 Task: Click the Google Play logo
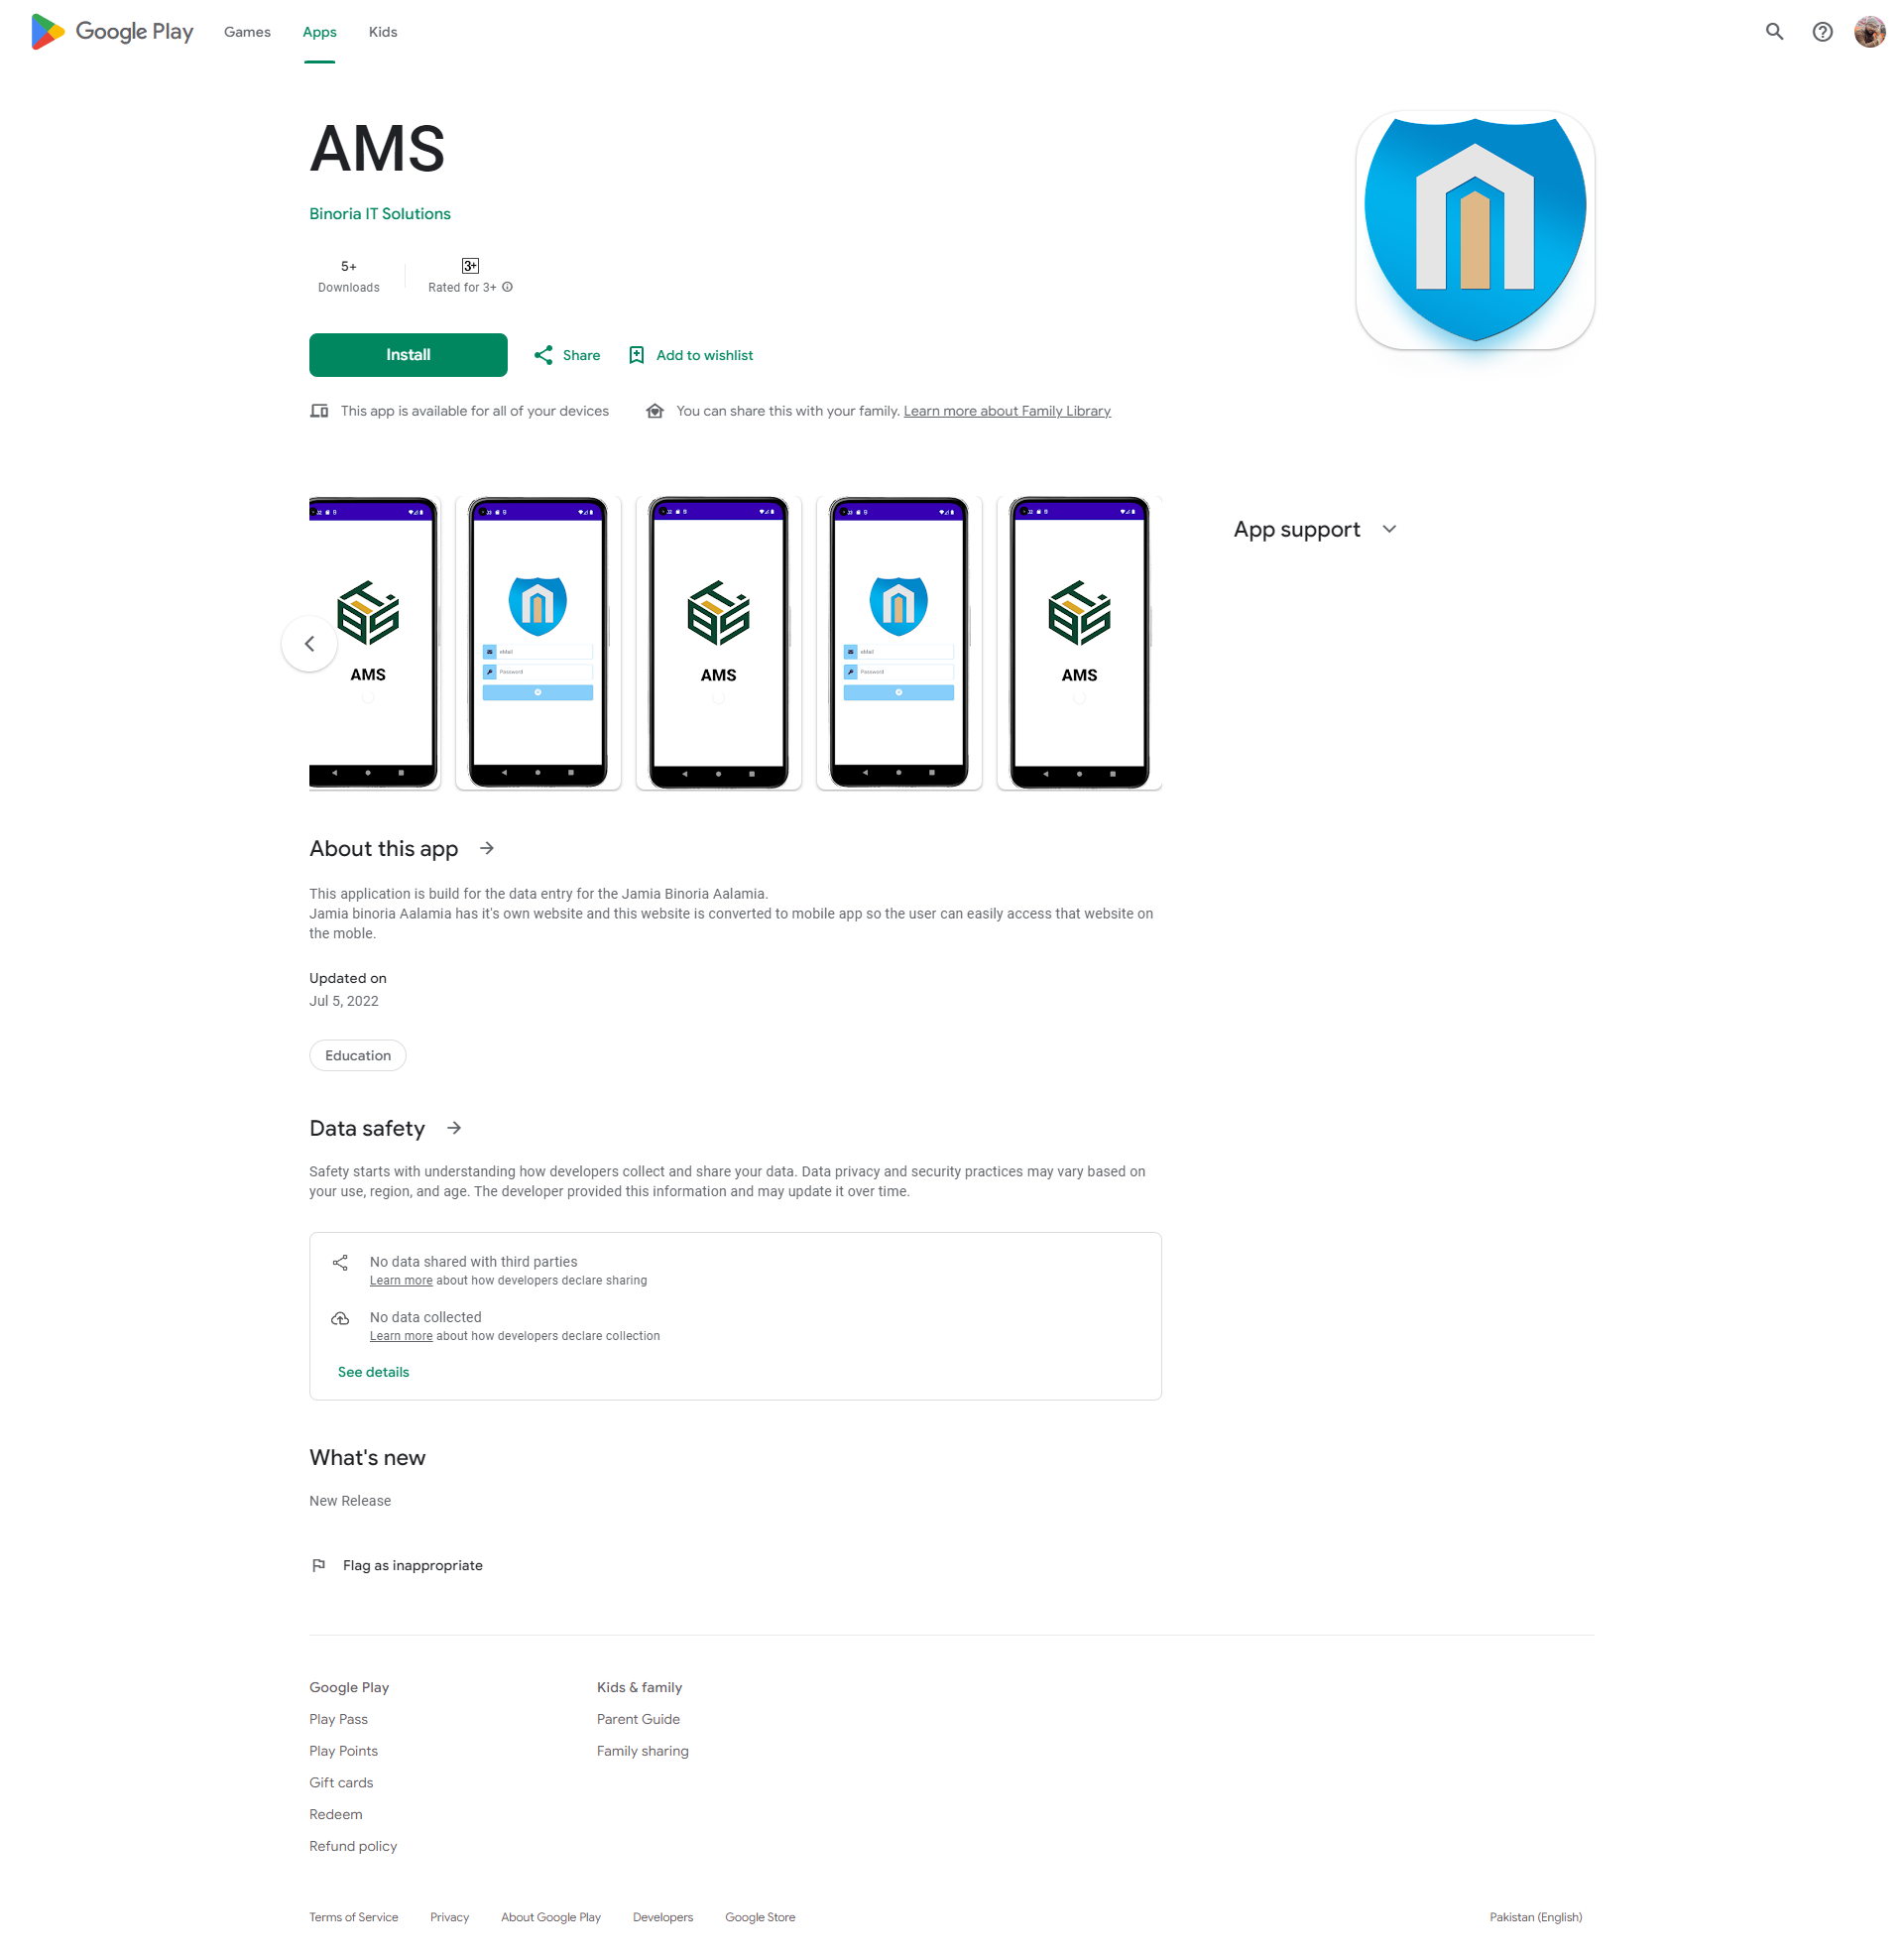[x=112, y=32]
